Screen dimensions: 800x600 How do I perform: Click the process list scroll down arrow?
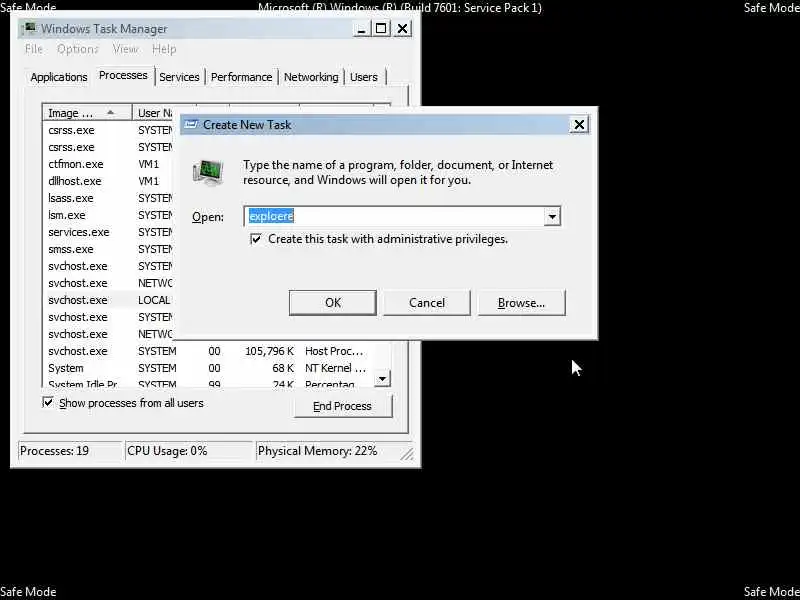pyautogui.click(x=382, y=379)
